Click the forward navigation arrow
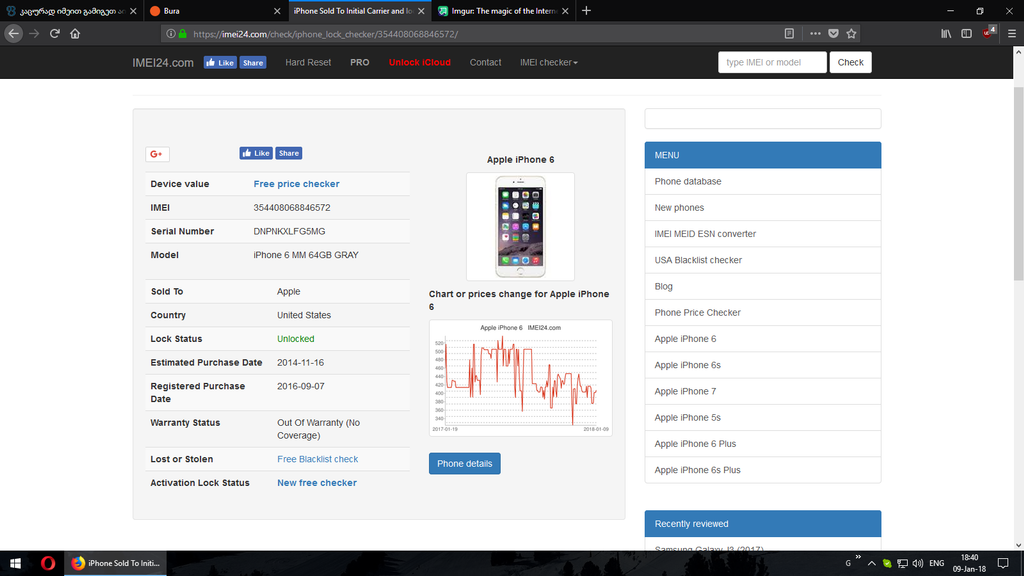This screenshot has height=576, width=1024. [34, 33]
